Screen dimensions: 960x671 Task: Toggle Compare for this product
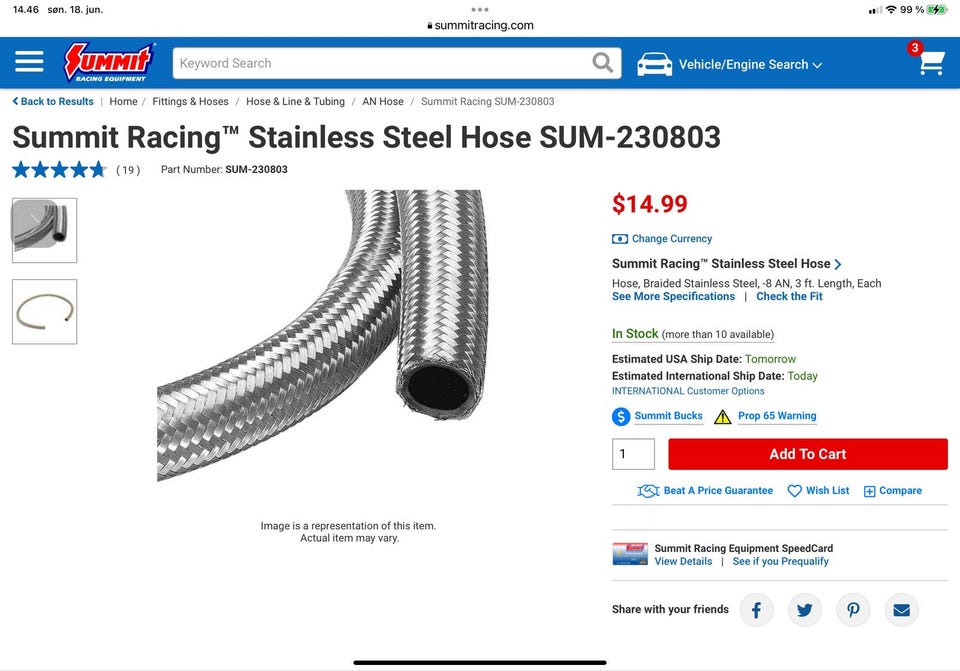(892, 491)
